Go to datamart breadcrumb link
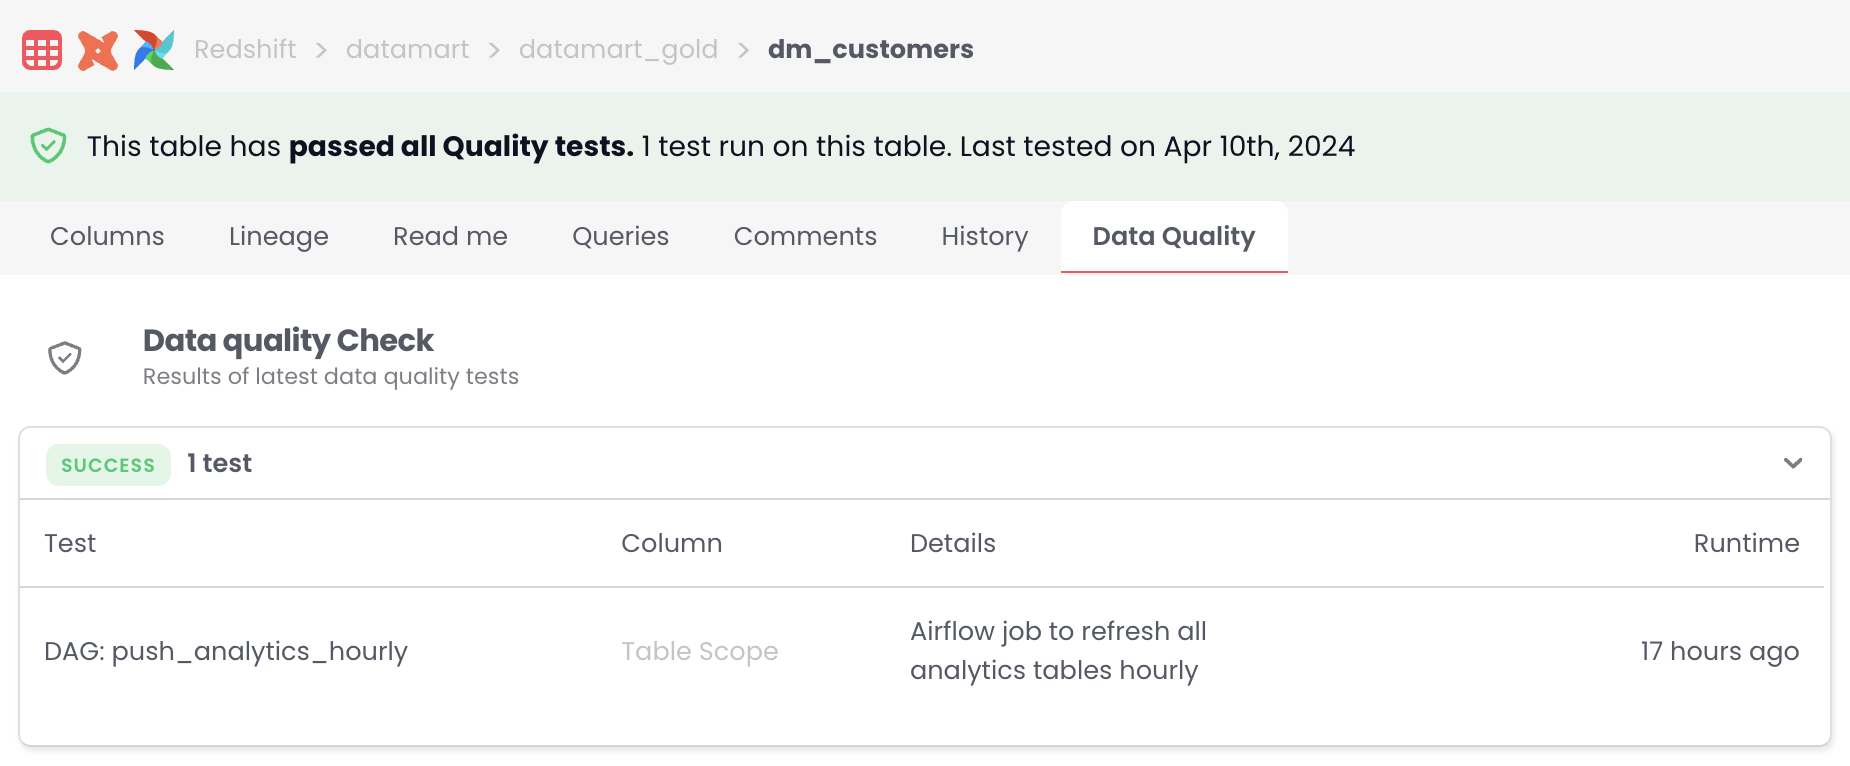 click(x=407, y=50)
